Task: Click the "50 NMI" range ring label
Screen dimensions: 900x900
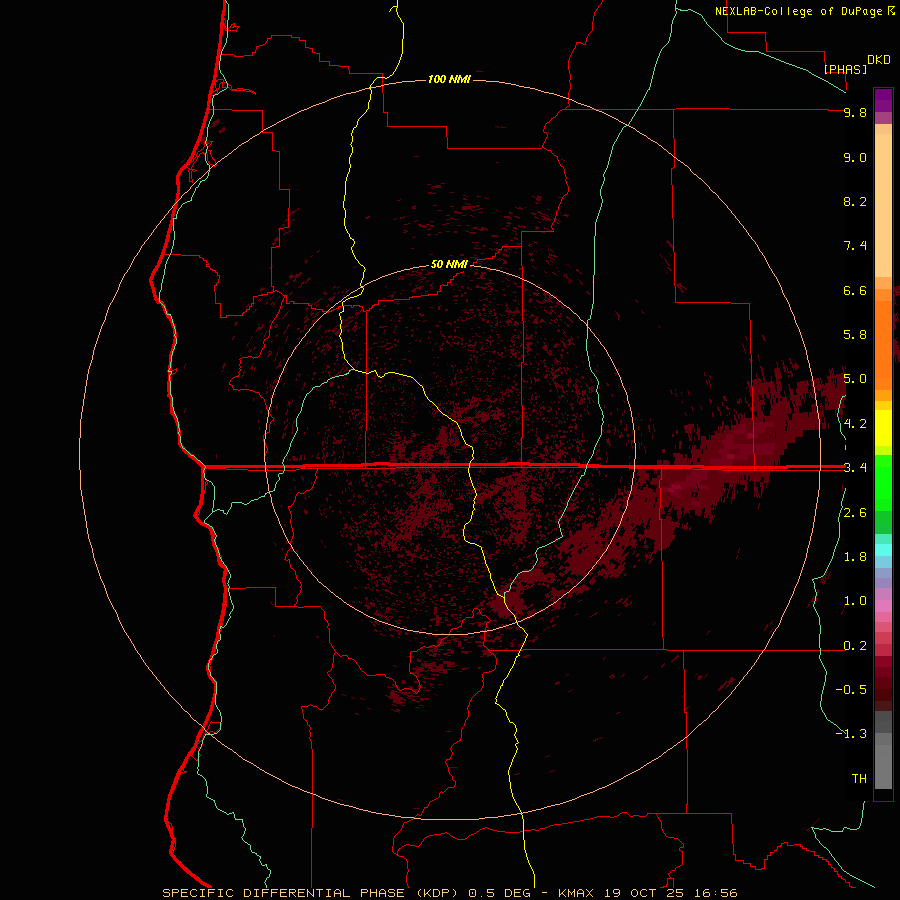Action: click(x=449, y=264)
